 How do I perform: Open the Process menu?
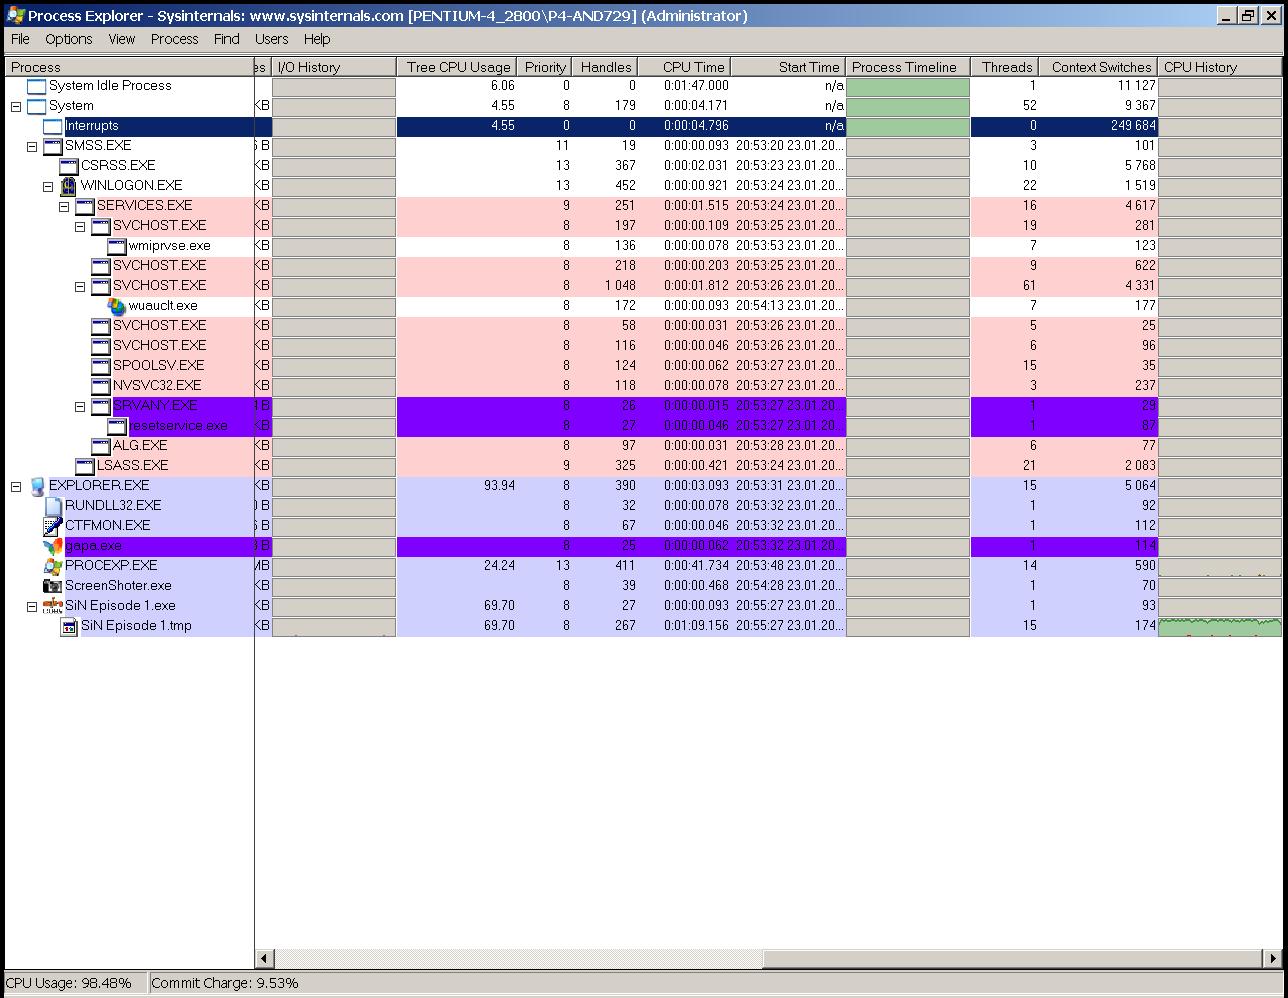[175, 39]
